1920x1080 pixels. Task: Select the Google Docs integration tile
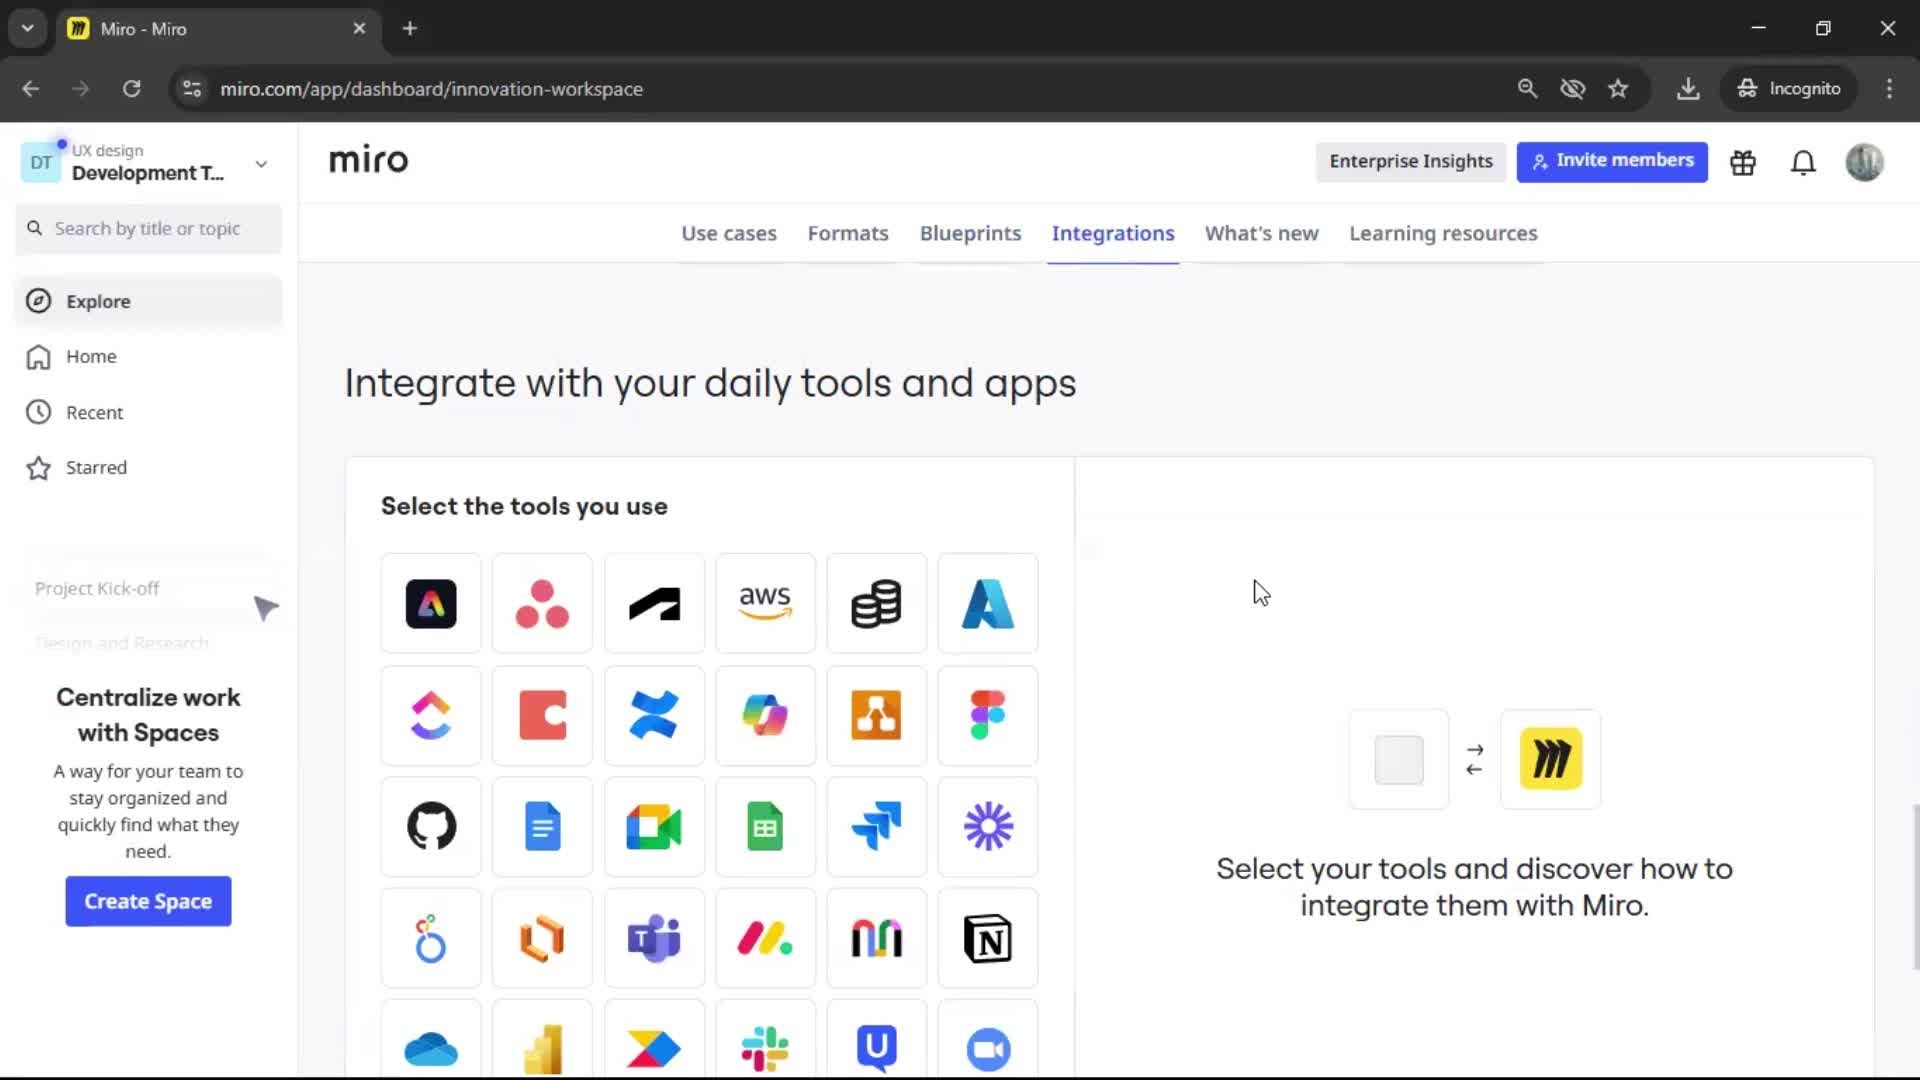click(x=542, y=827)
